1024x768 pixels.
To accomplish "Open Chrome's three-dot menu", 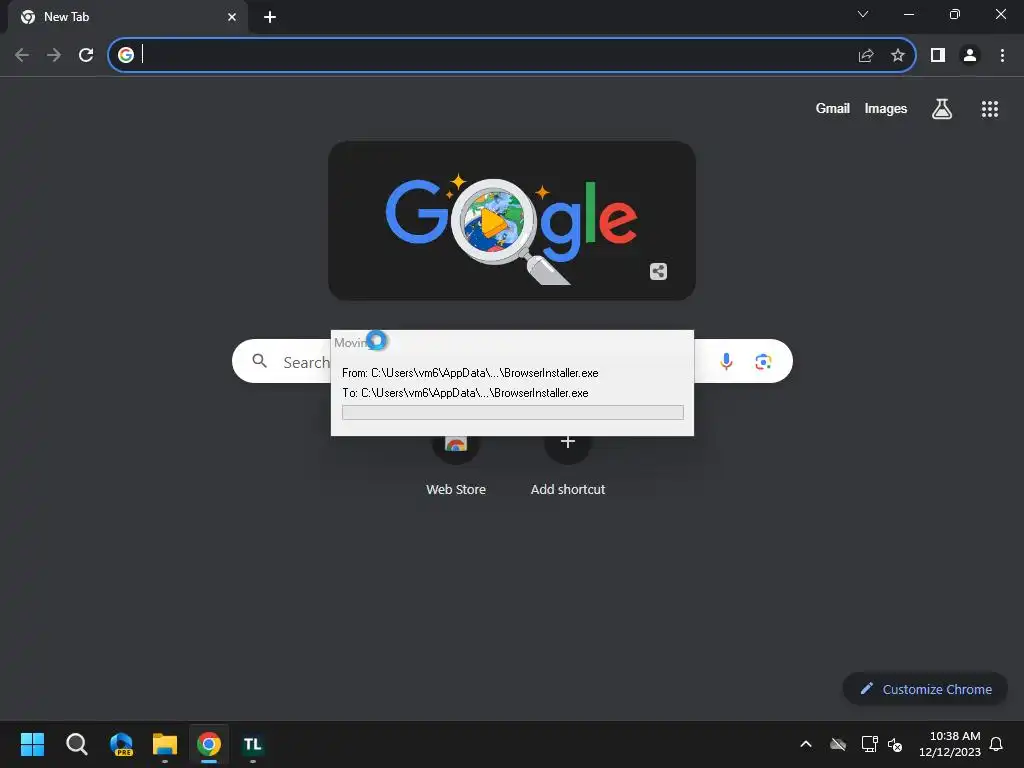I will (x=1002, y=56).
